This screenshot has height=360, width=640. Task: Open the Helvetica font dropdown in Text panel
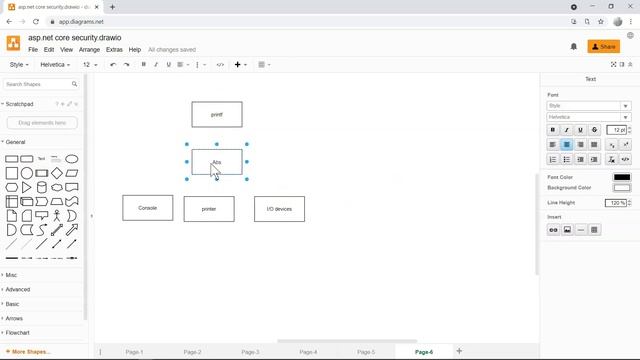pyautogui.click(x=589, y=117)
